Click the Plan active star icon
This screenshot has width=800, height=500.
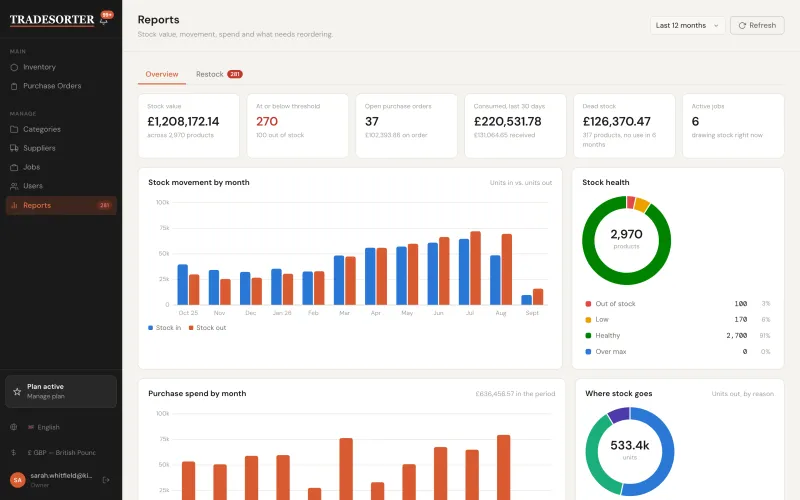17,392
